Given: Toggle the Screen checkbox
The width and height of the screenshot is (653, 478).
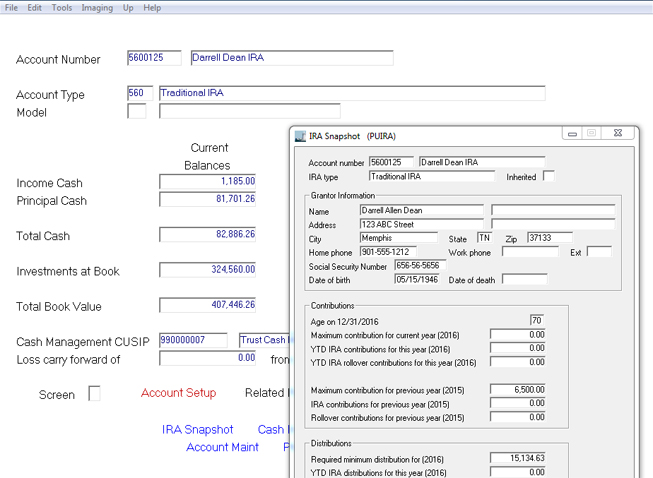Looking at the screenshot, I should click(94, 393).
